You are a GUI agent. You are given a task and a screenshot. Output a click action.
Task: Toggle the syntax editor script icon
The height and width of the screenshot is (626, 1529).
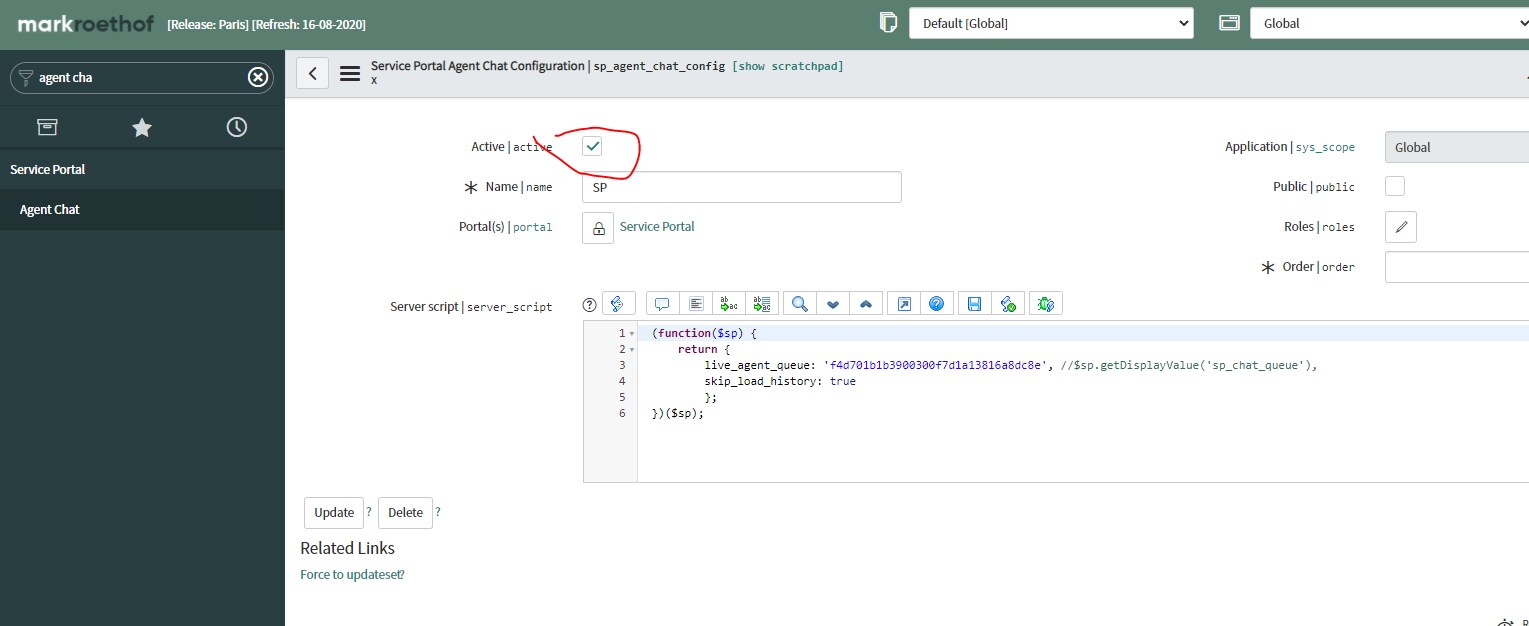tap(617, 304)
